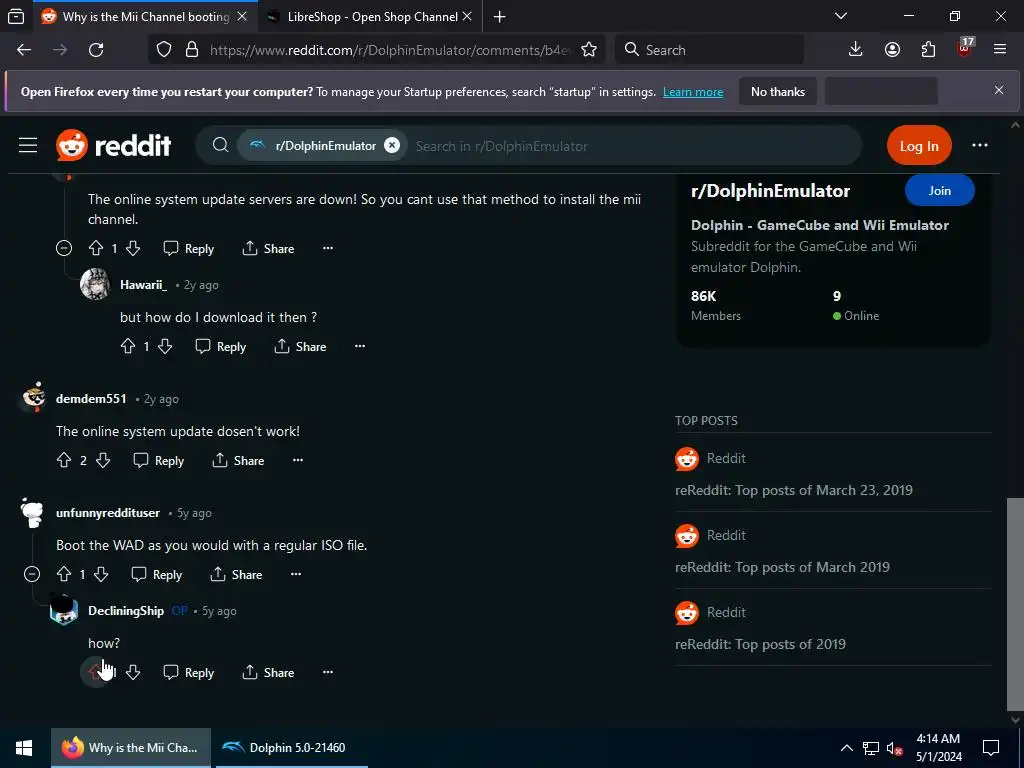The height and width of the screenshot is (768, 1024).
Task: Dismiss the Firefox startup notification bar
Action: point(999,90)
